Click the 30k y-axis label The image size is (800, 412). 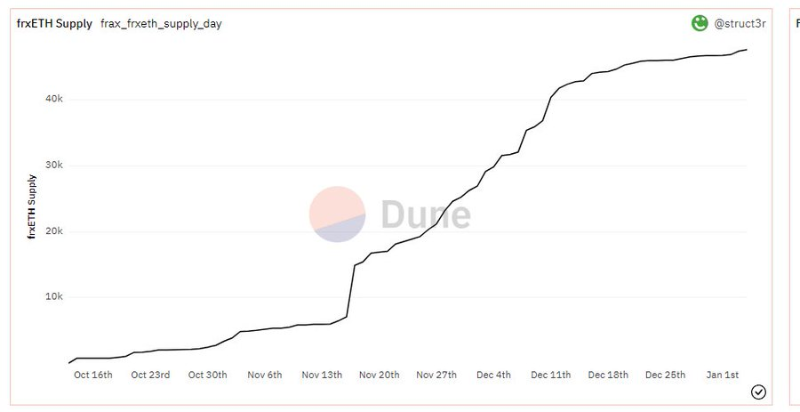coord(53,165)
